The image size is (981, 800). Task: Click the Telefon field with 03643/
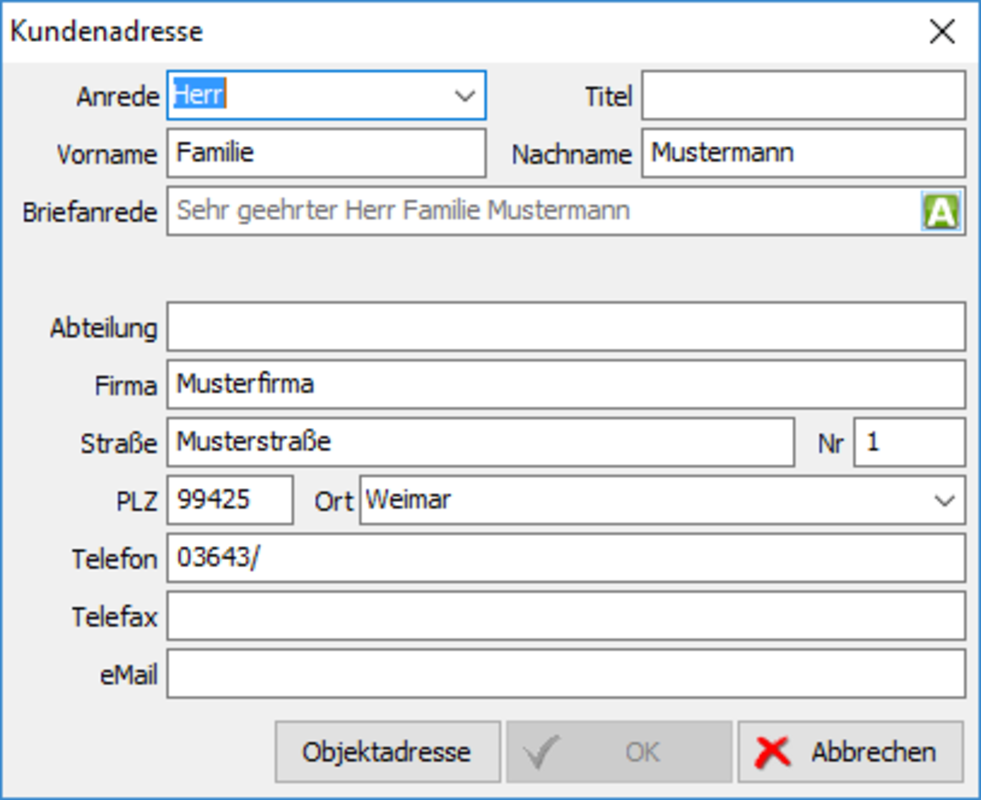pyautogui.click(x=565, y=558)
